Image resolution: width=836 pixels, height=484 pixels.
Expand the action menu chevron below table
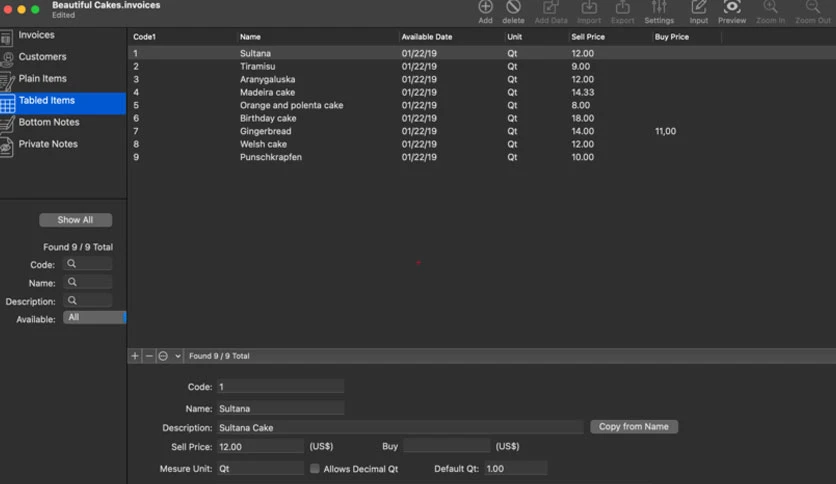(x=178, y=356)
